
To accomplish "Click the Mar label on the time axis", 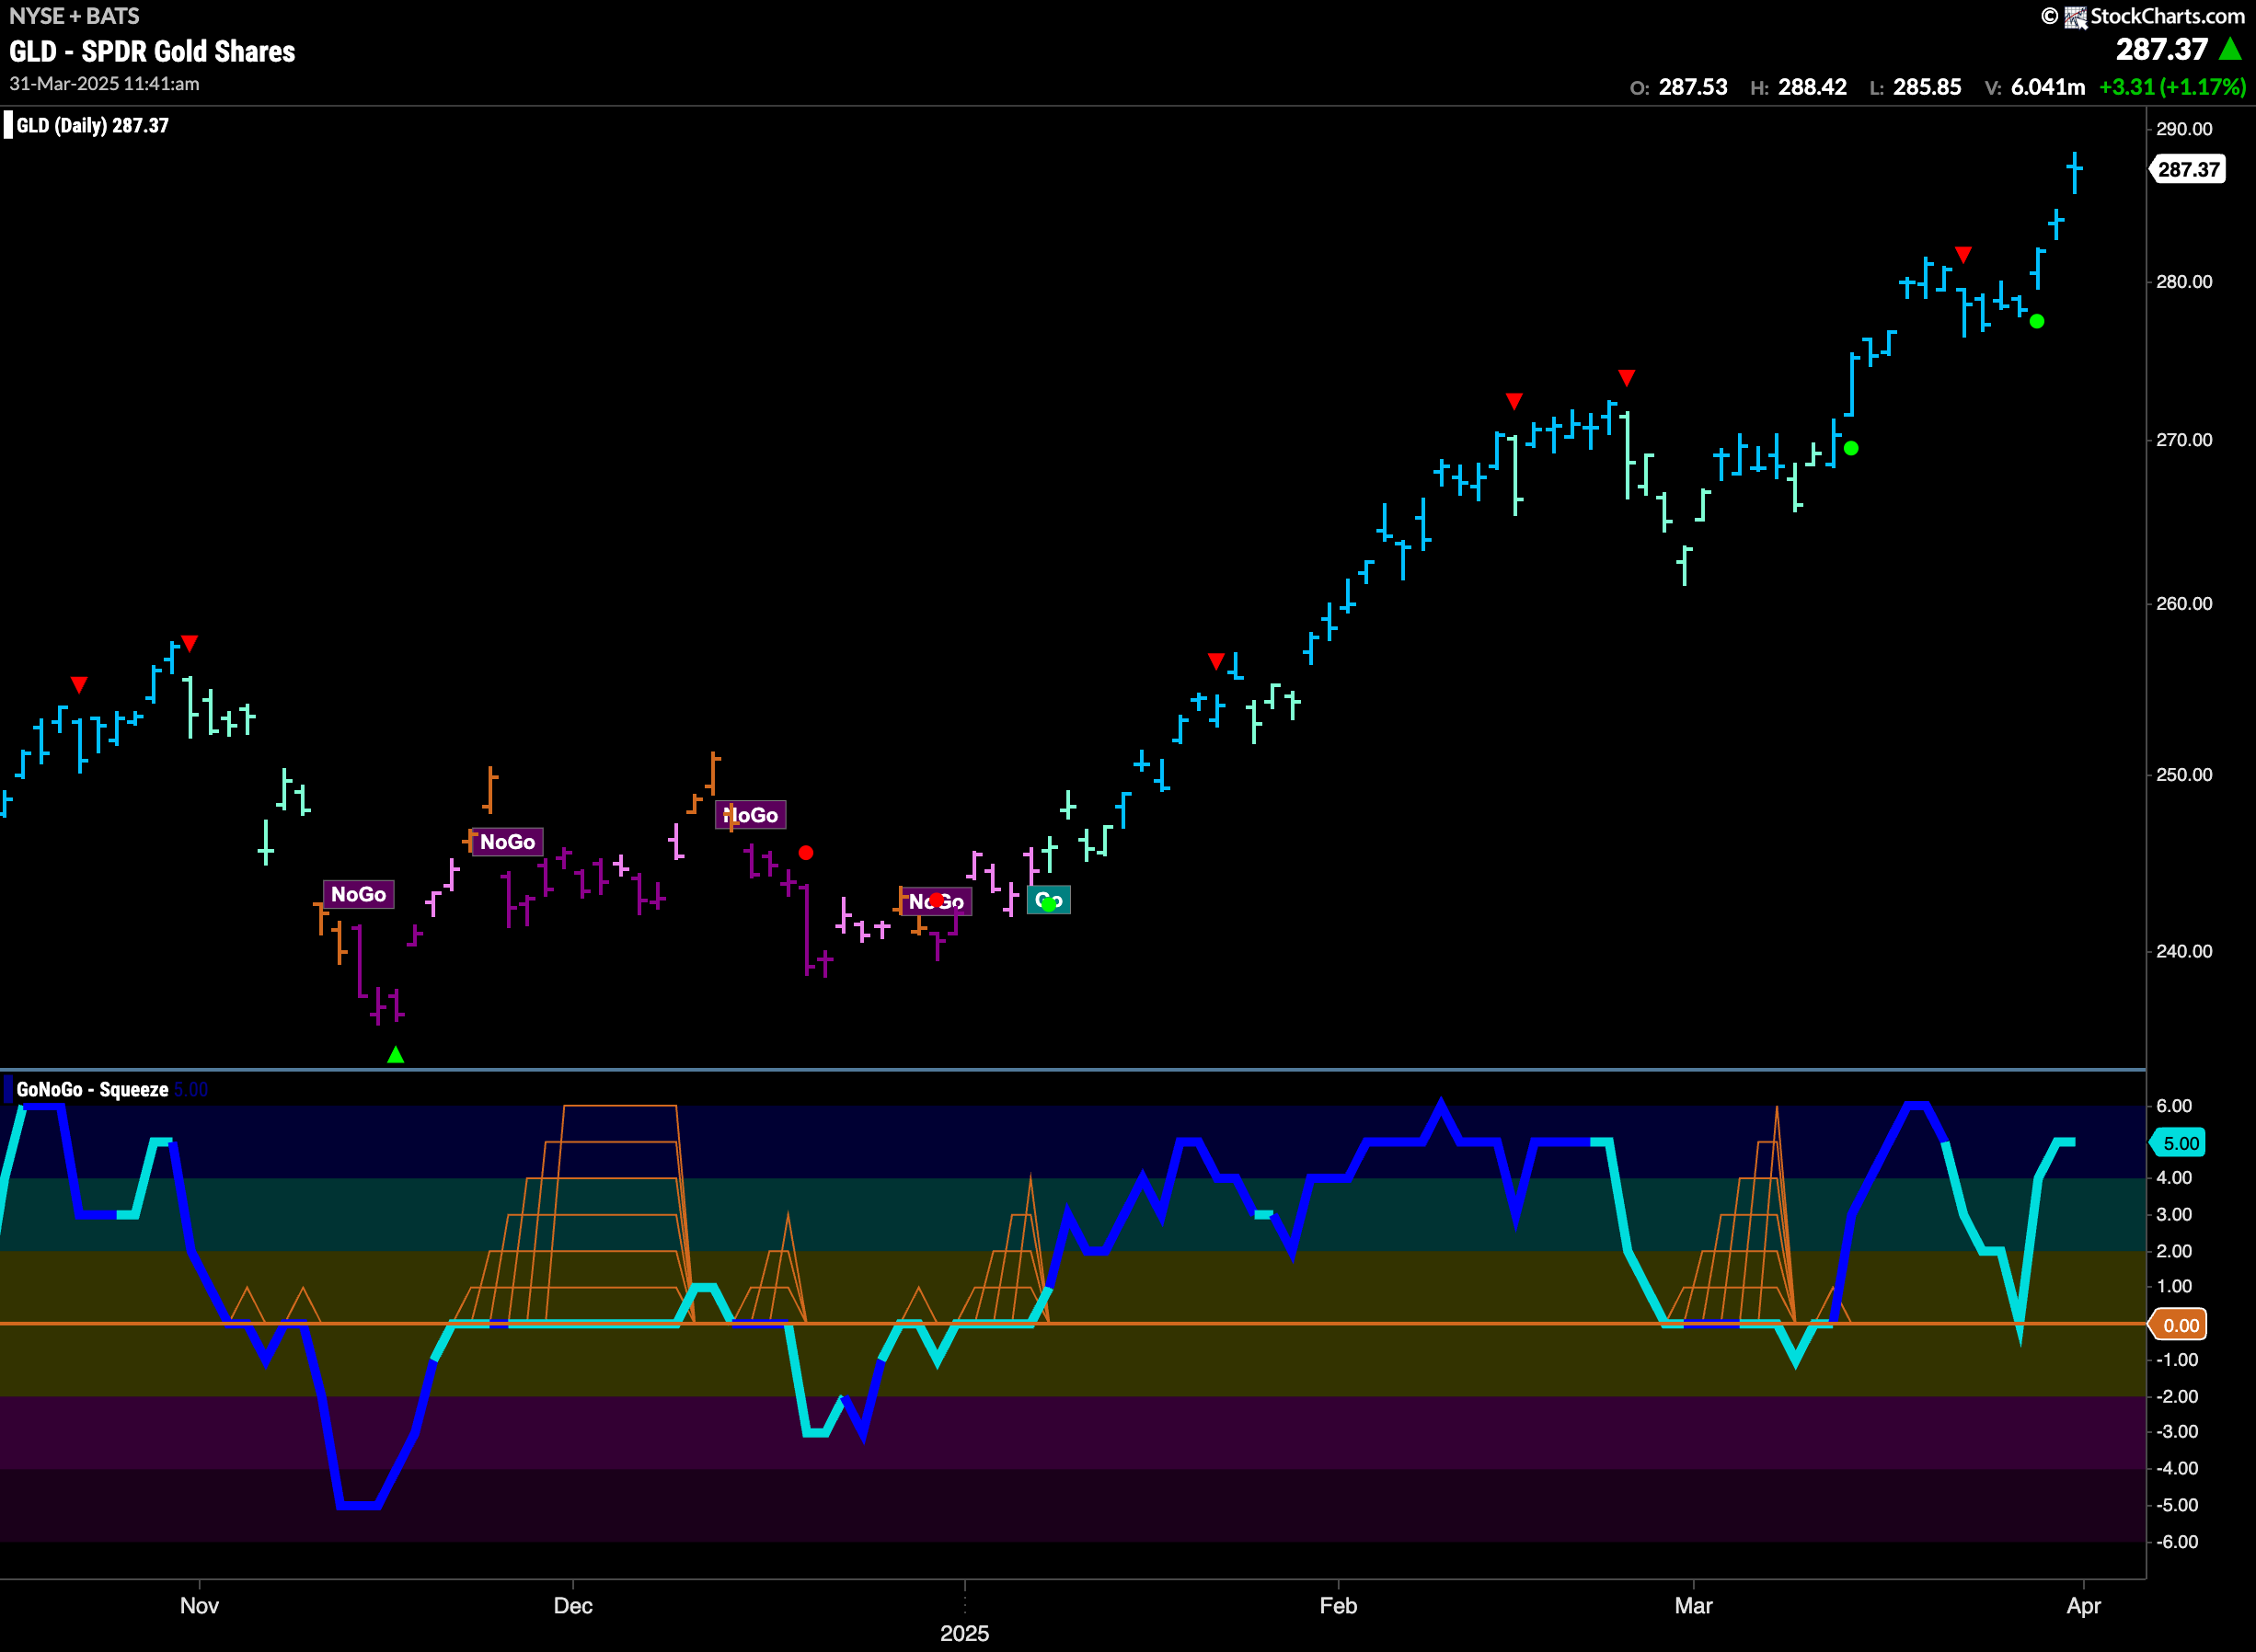I will (x=1693, y=1606).
